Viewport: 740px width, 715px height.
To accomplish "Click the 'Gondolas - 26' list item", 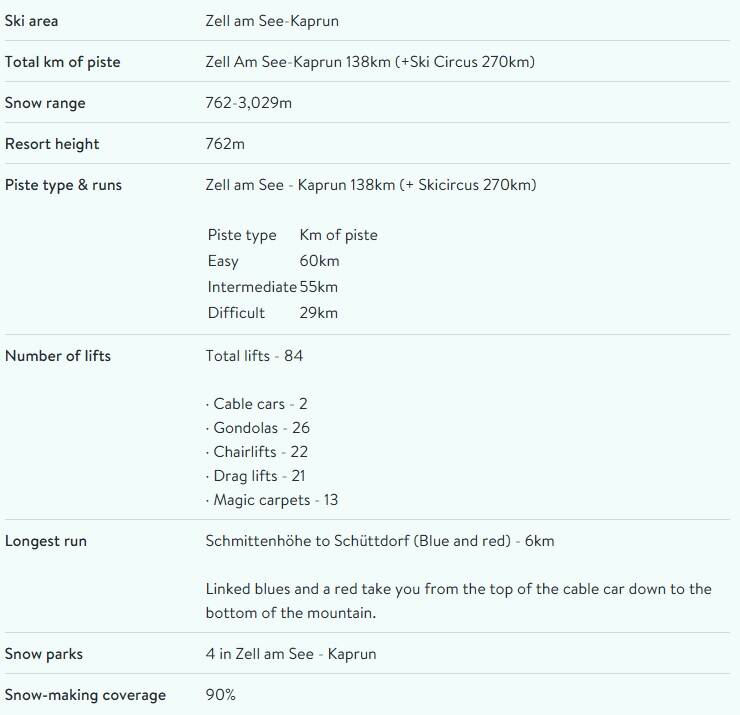I will [258, 428].
